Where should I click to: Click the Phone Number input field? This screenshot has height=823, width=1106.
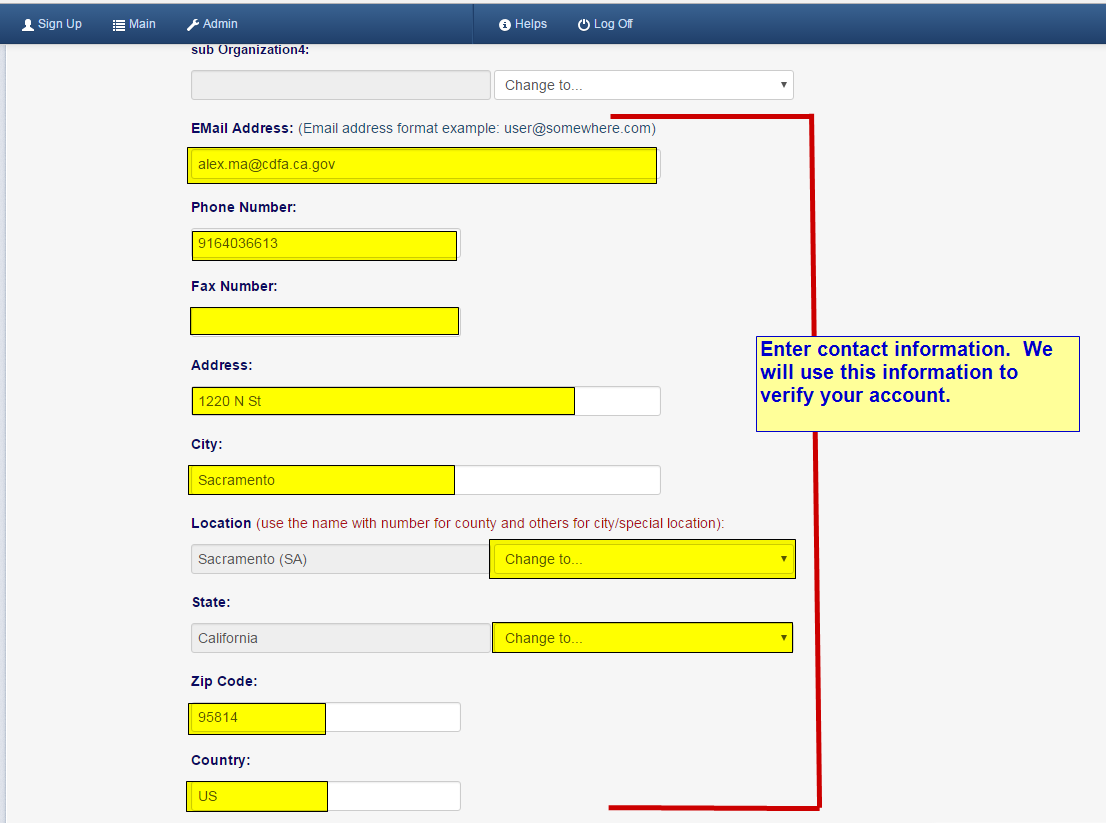(x=325, y=243)
